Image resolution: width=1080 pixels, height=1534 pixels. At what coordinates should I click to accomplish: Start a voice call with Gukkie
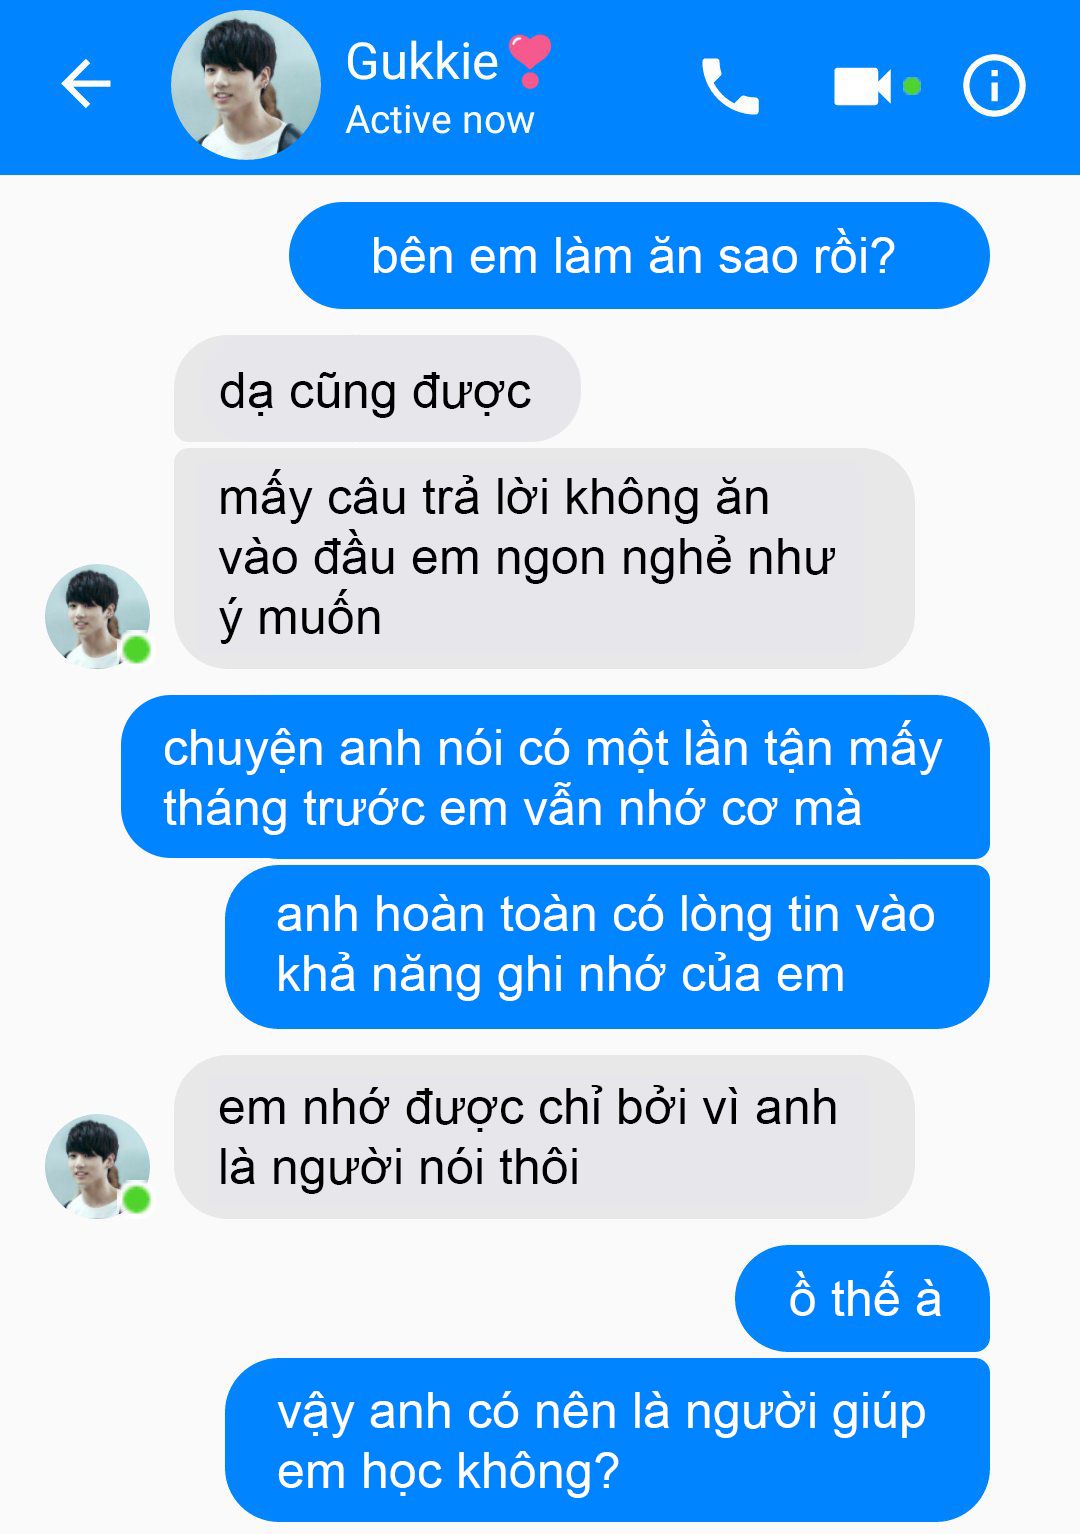730,86
